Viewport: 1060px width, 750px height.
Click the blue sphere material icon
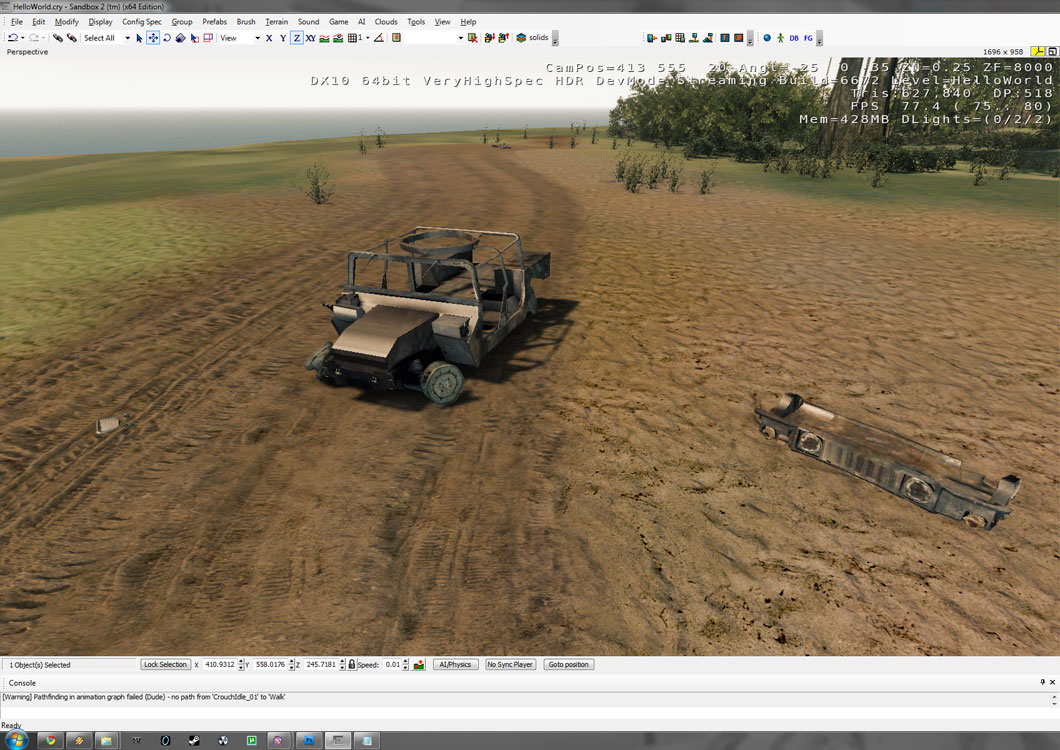[767, 38]
